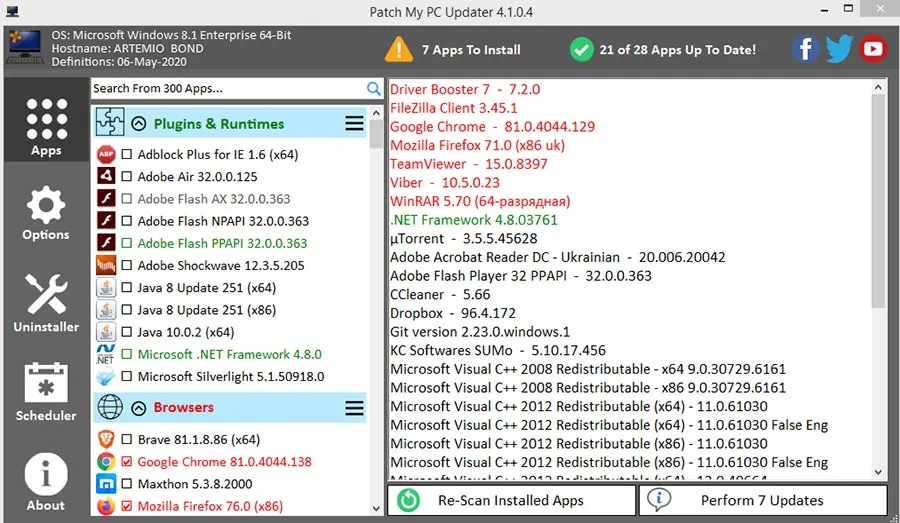Screen dimensions: 900x523
Task: Click app list scrollbar thumb
Action: coord(376,134)
